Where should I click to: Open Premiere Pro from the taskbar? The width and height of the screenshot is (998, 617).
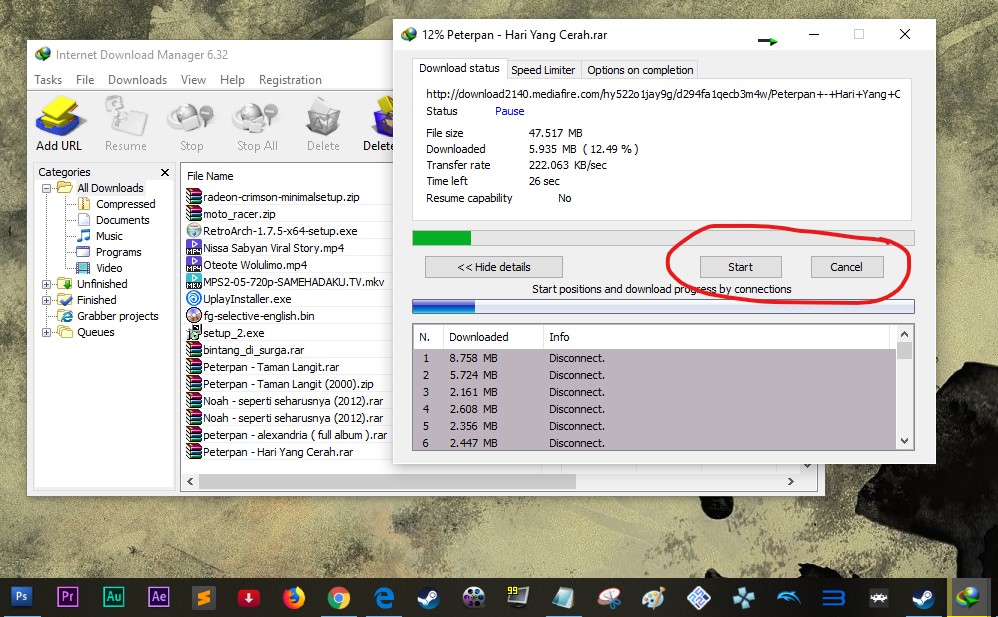(x=67, y=597)
